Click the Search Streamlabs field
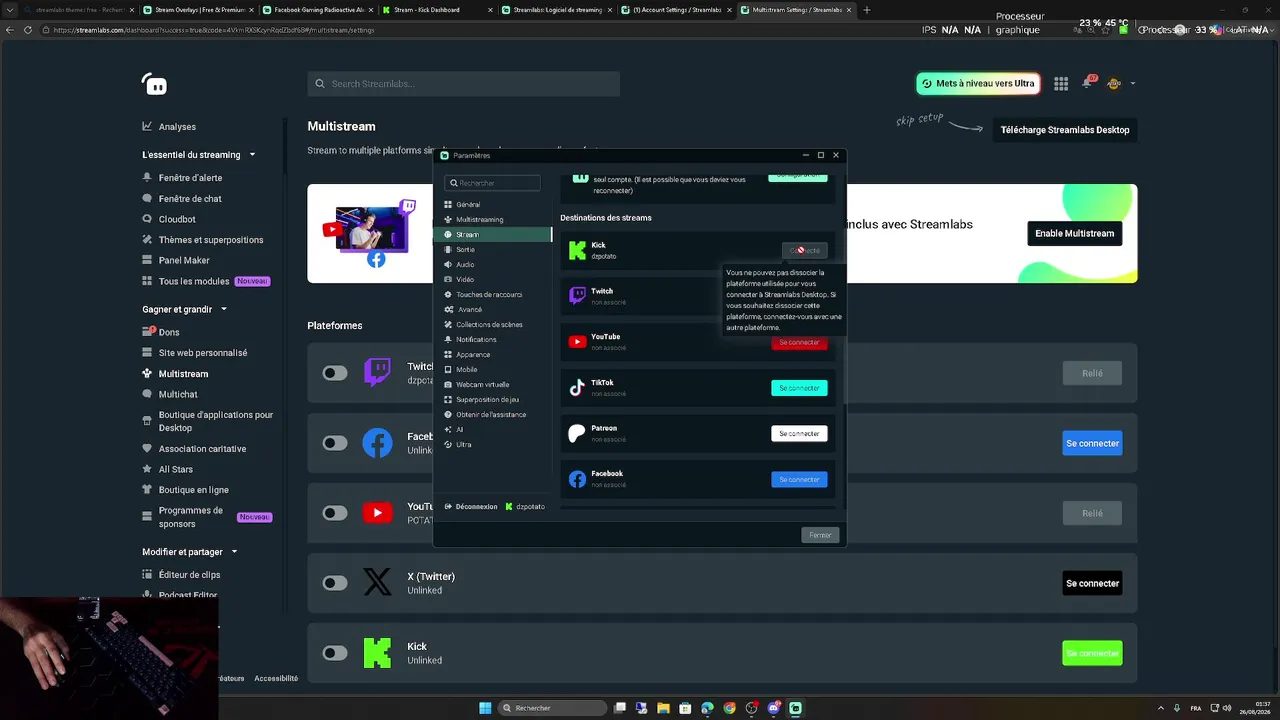 464,84
